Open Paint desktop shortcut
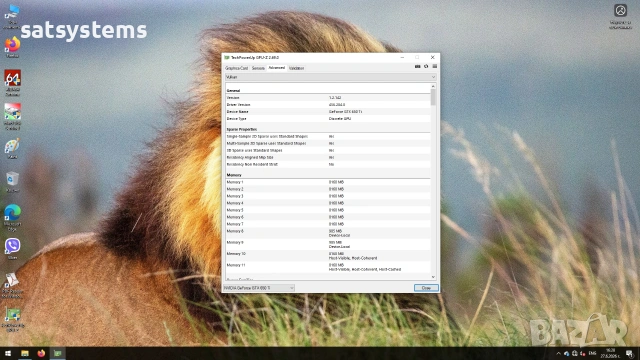Viewport: 640px width, 360px height. point(12,149)
